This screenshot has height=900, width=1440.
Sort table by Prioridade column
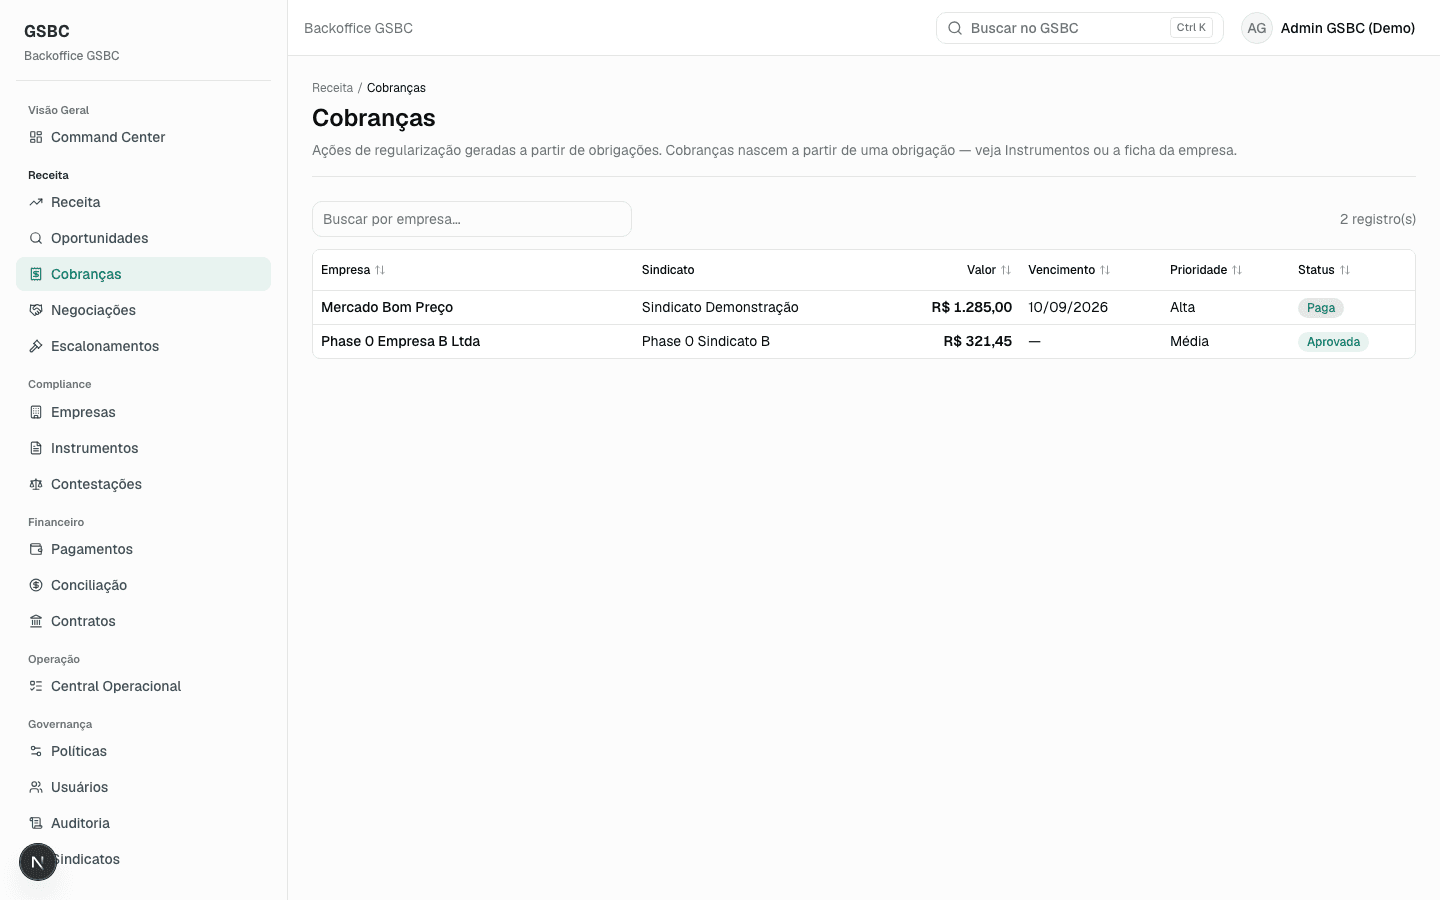[1206, 270]
